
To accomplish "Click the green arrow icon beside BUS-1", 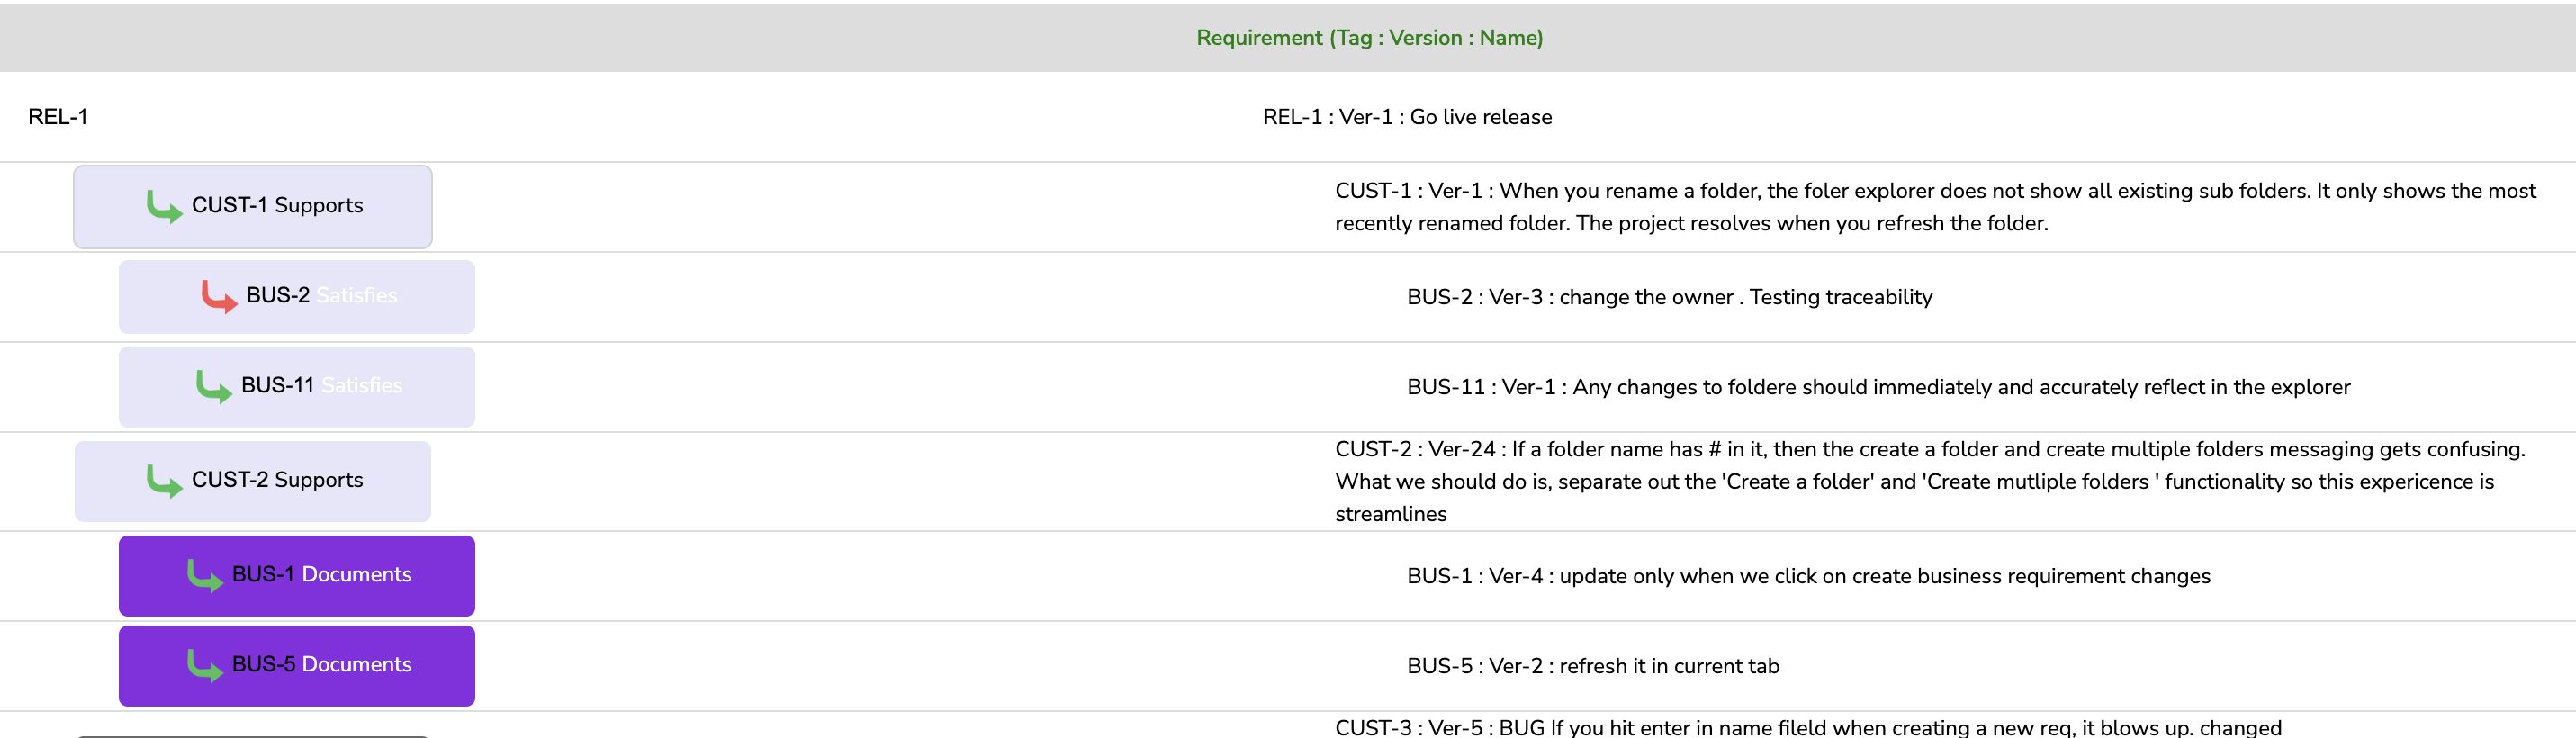I will 205,575.
